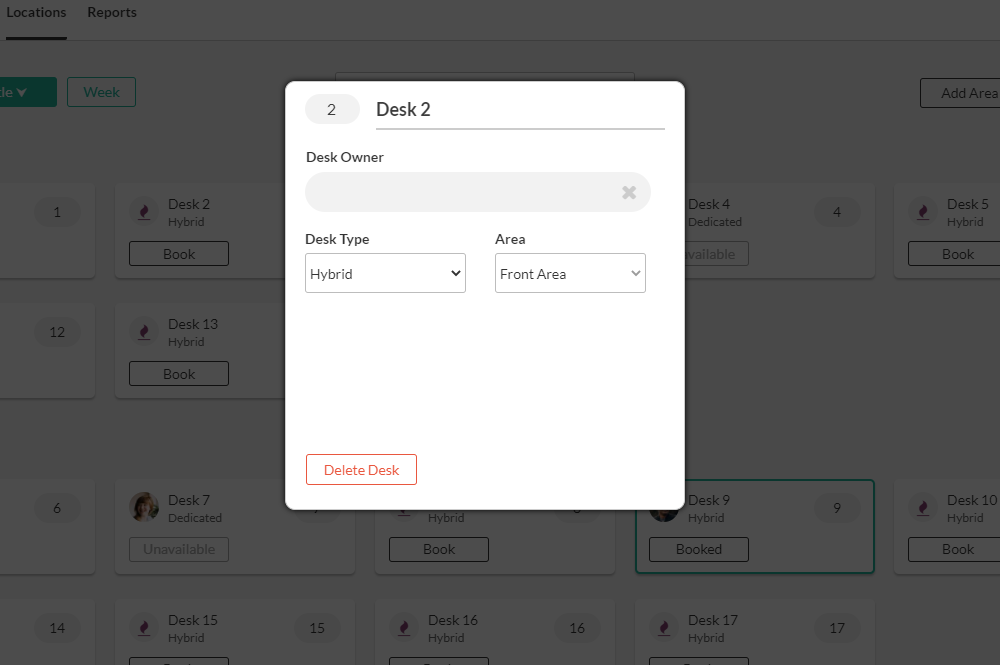The width and height of the screenshot is (1000, 665).
Task: Book Desk 2 from background card
Action: (x=179, y=254)
